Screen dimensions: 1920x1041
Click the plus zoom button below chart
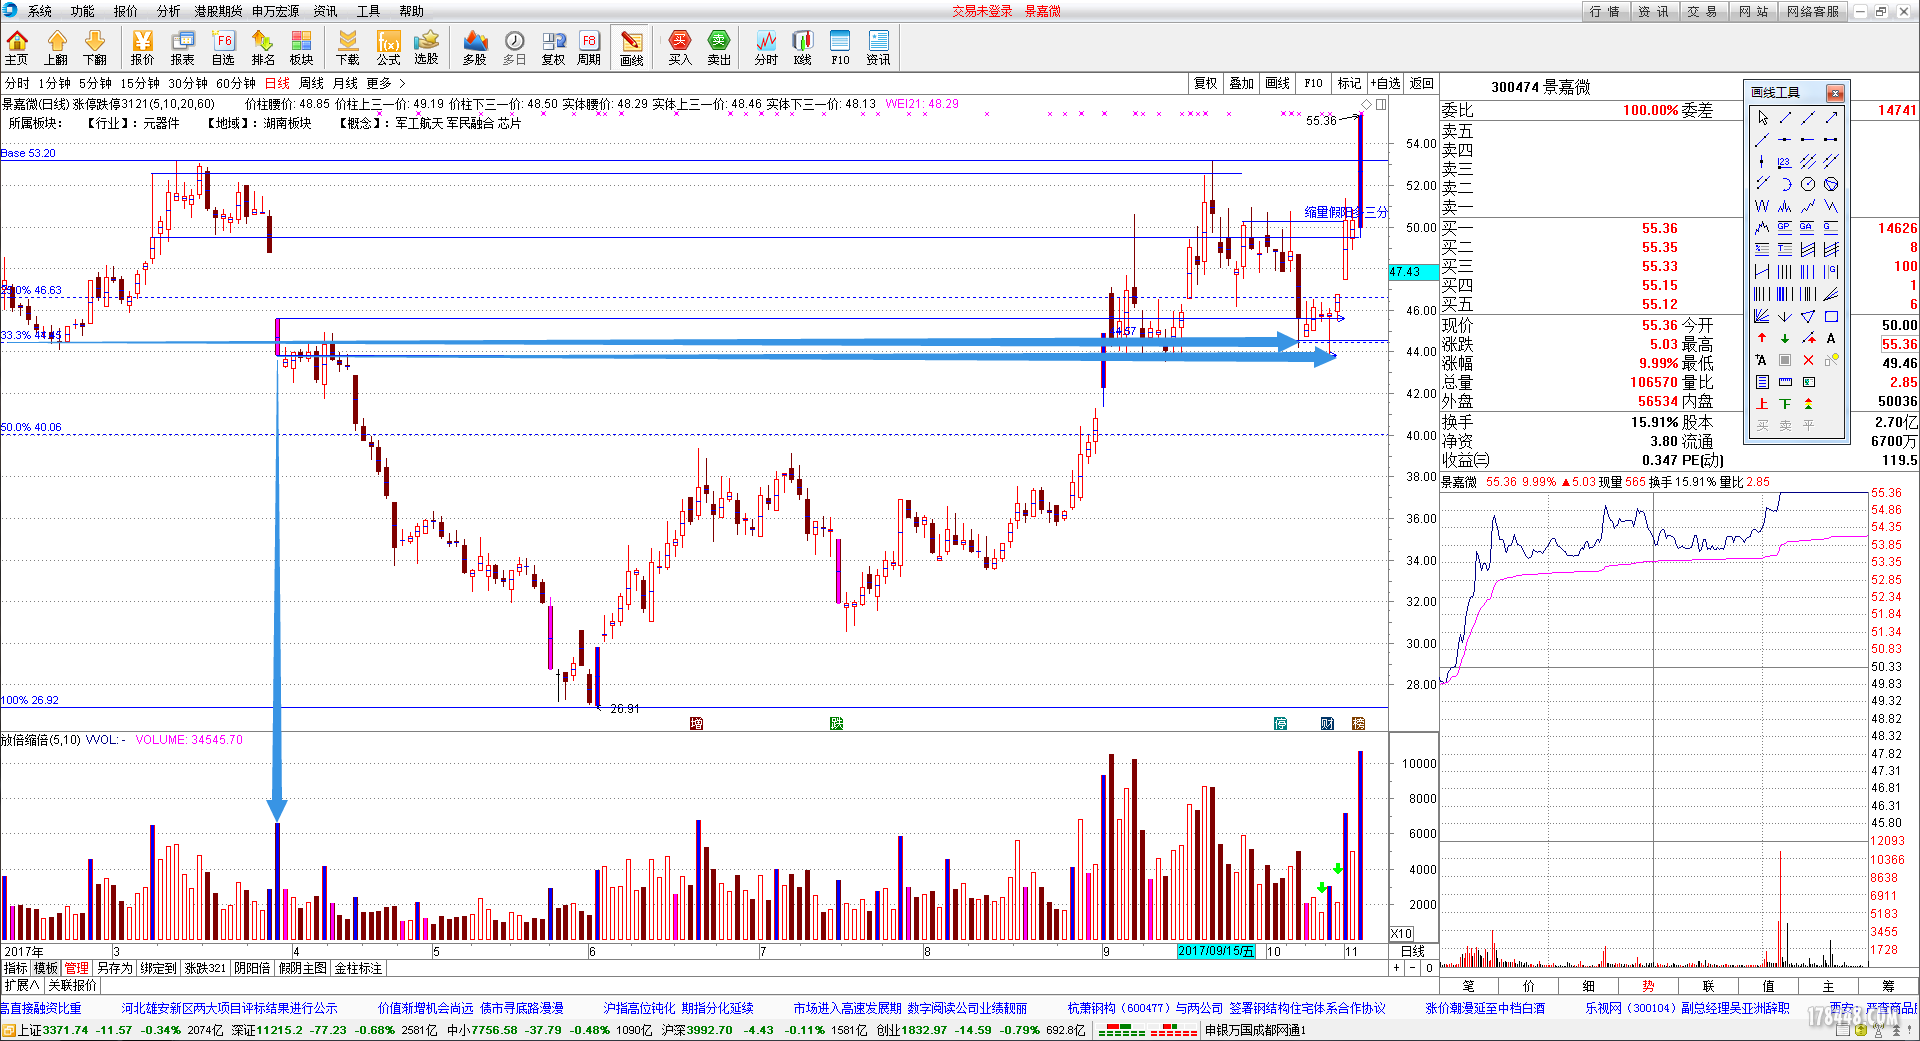pos(1397,968)
